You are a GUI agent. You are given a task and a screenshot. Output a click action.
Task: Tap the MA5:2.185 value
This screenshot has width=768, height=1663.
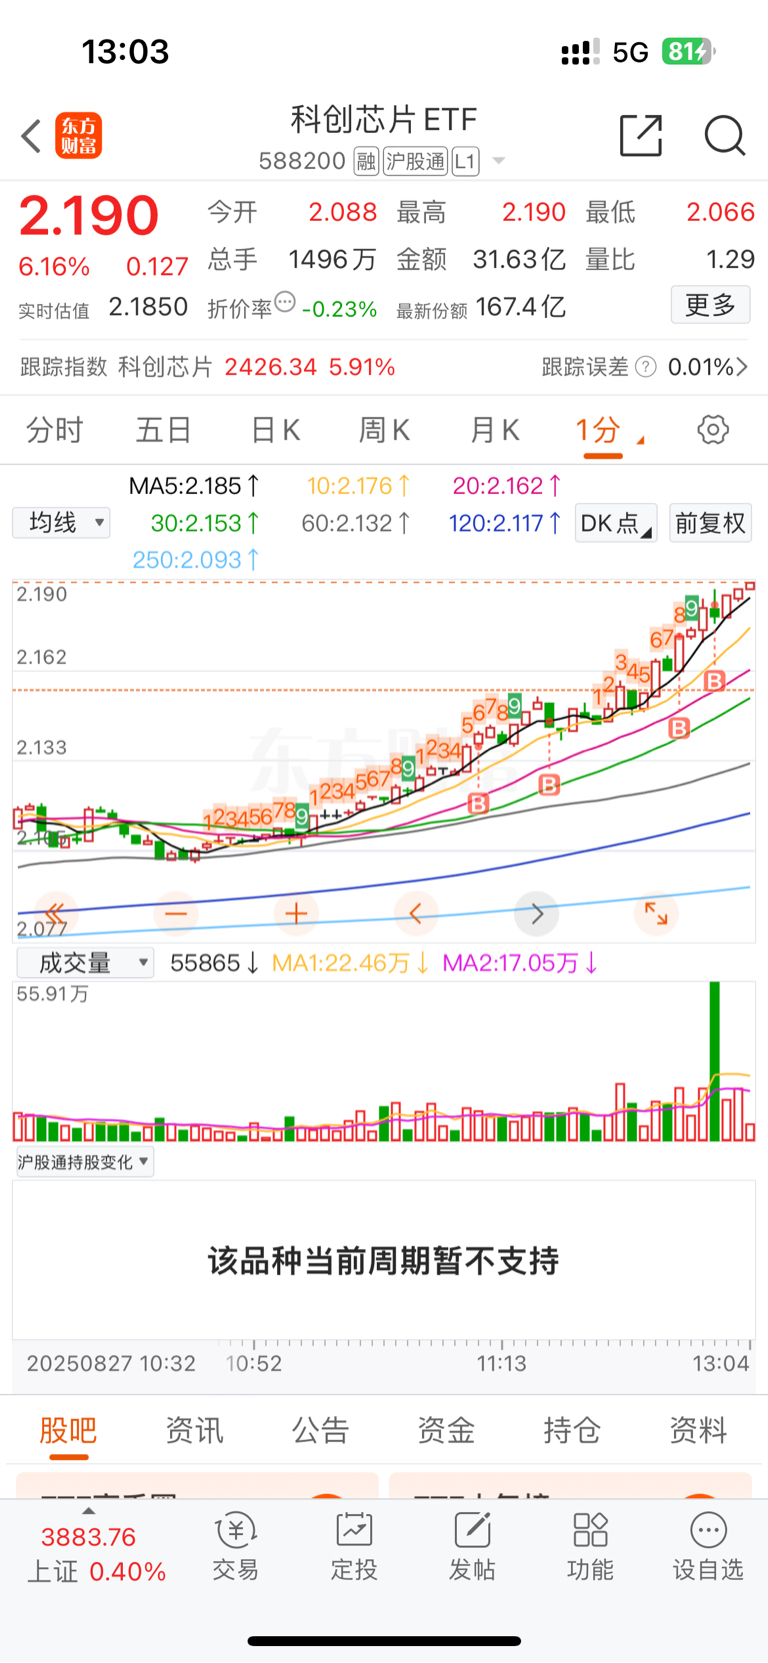[x=195, y=486]
